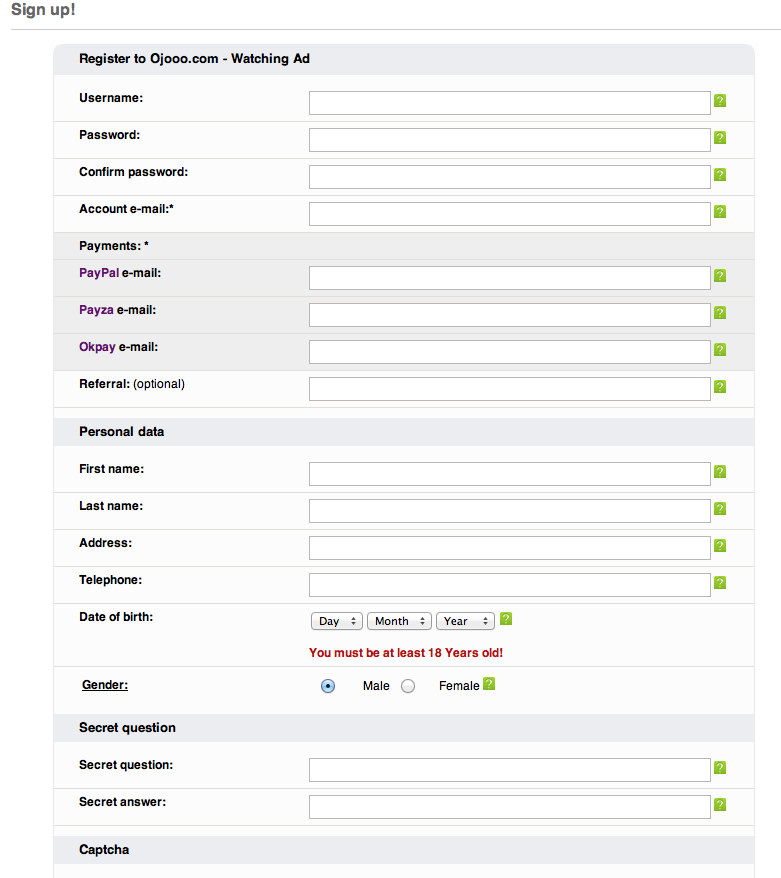Show help for PayPal e-mail field

720,275
